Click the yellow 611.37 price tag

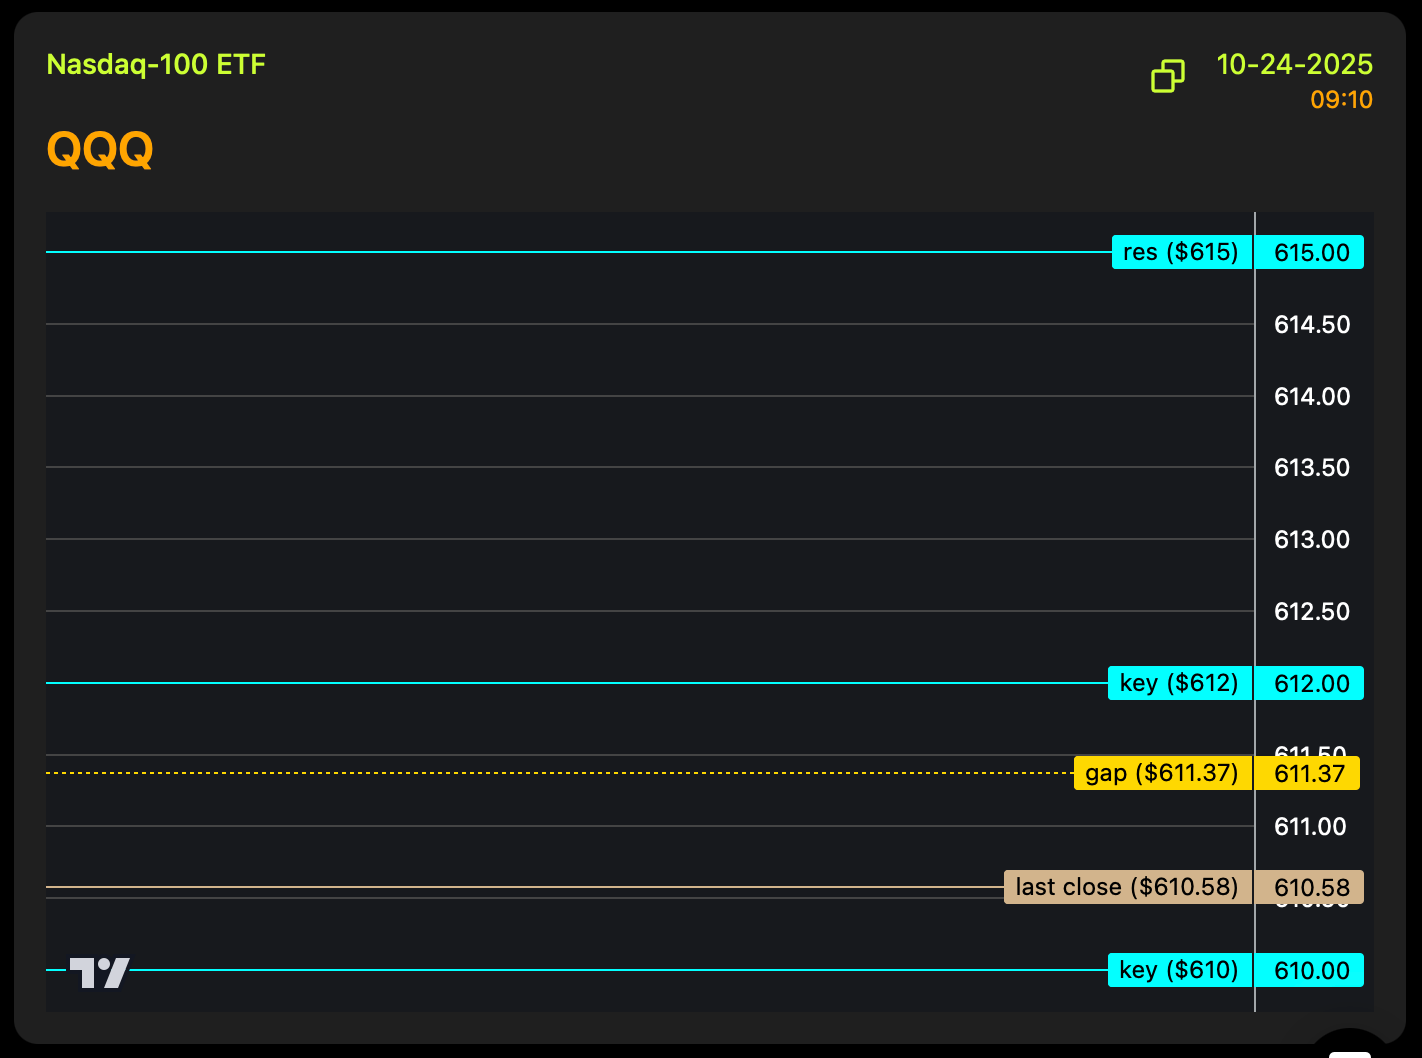click(1308, 773)
